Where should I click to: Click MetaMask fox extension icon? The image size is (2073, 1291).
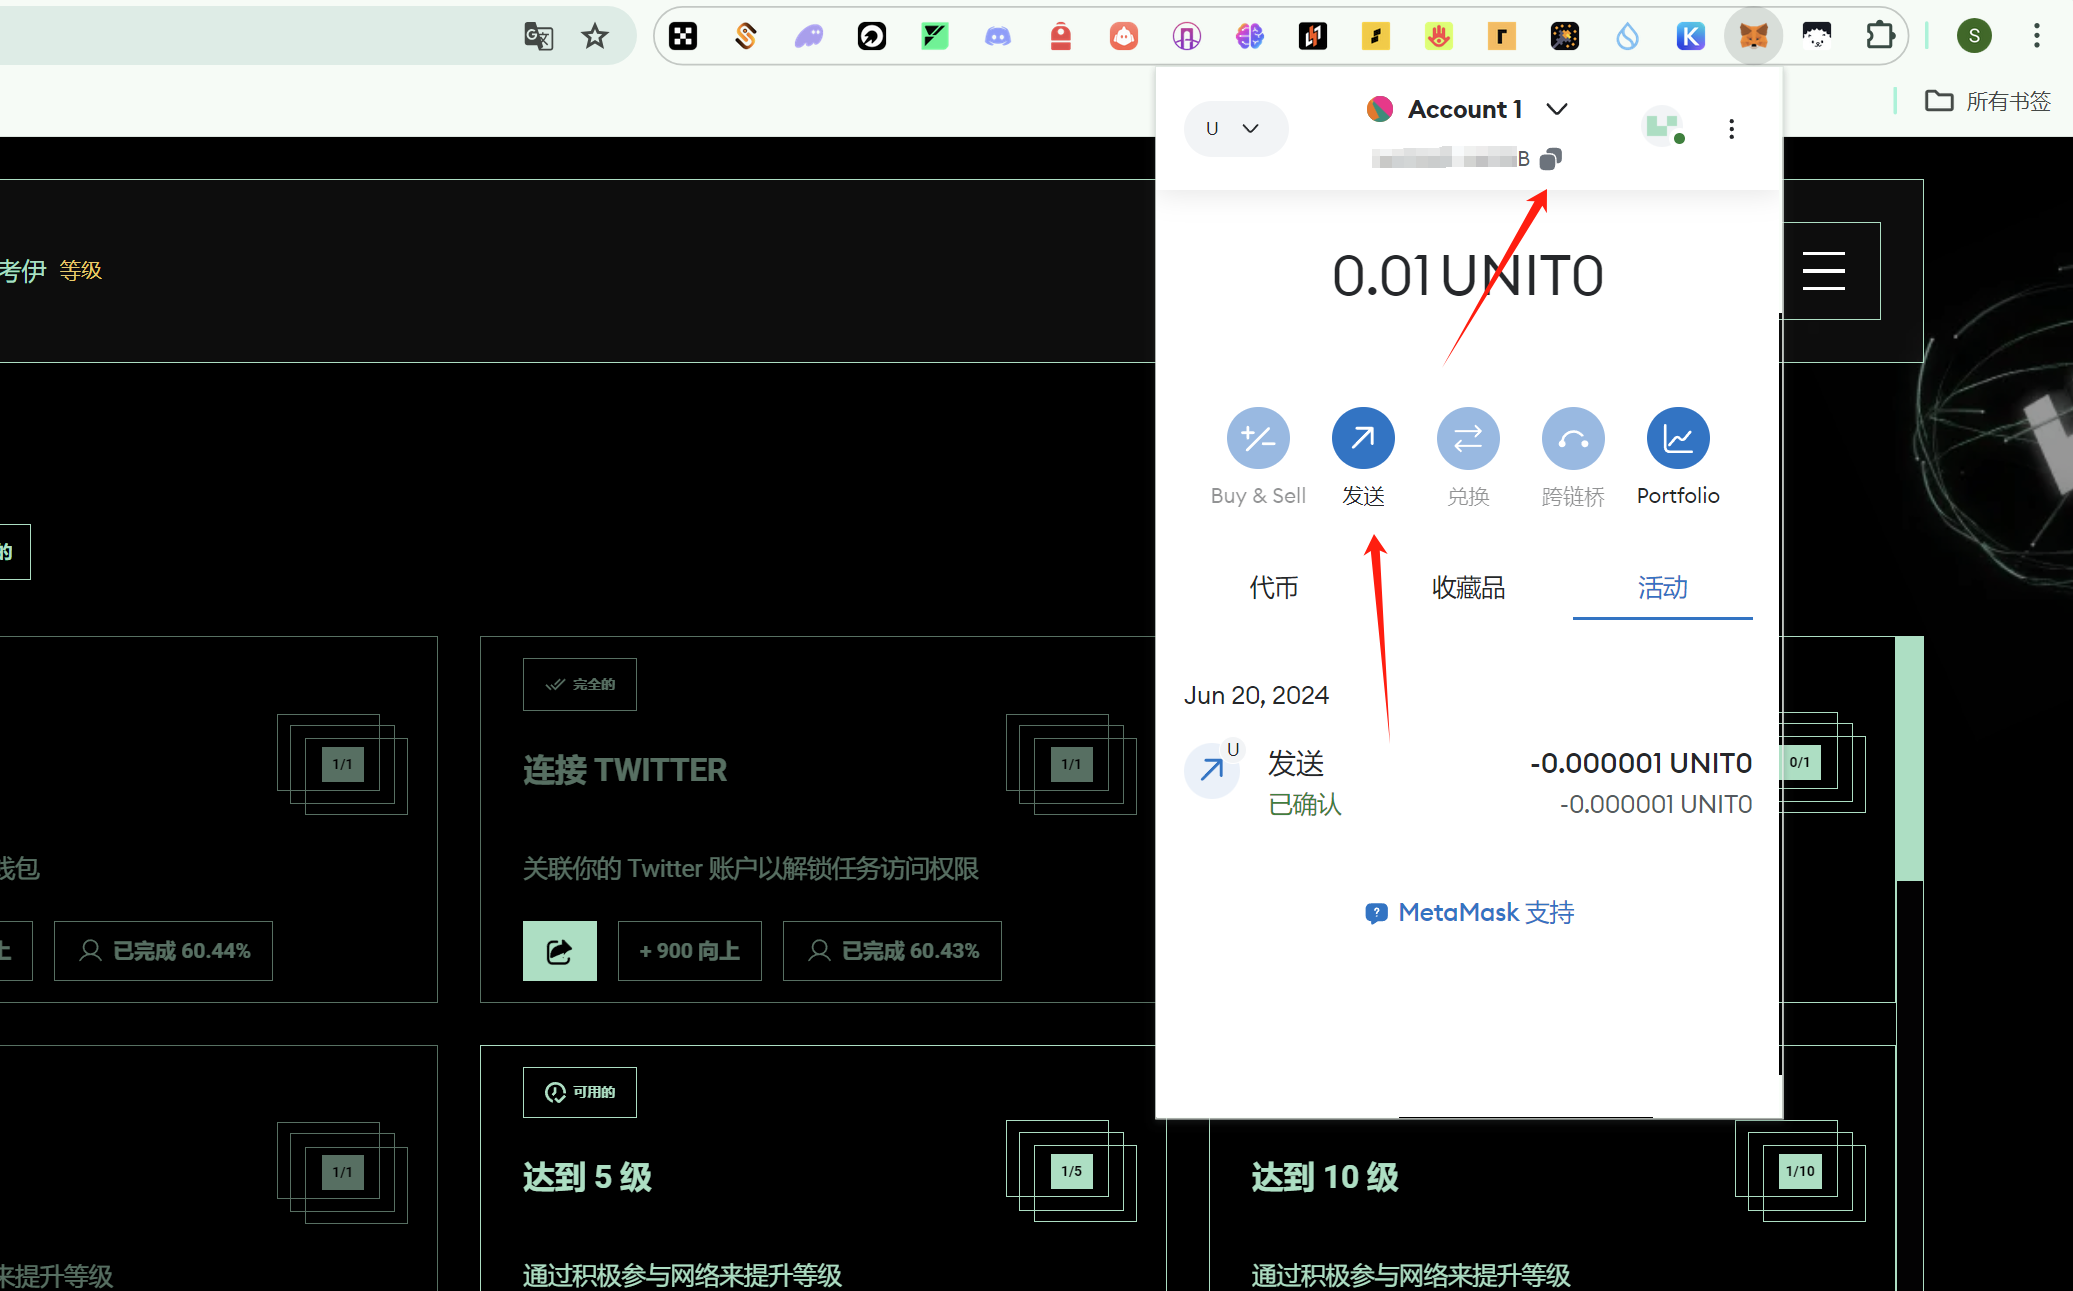click(x=1753, y=37)
